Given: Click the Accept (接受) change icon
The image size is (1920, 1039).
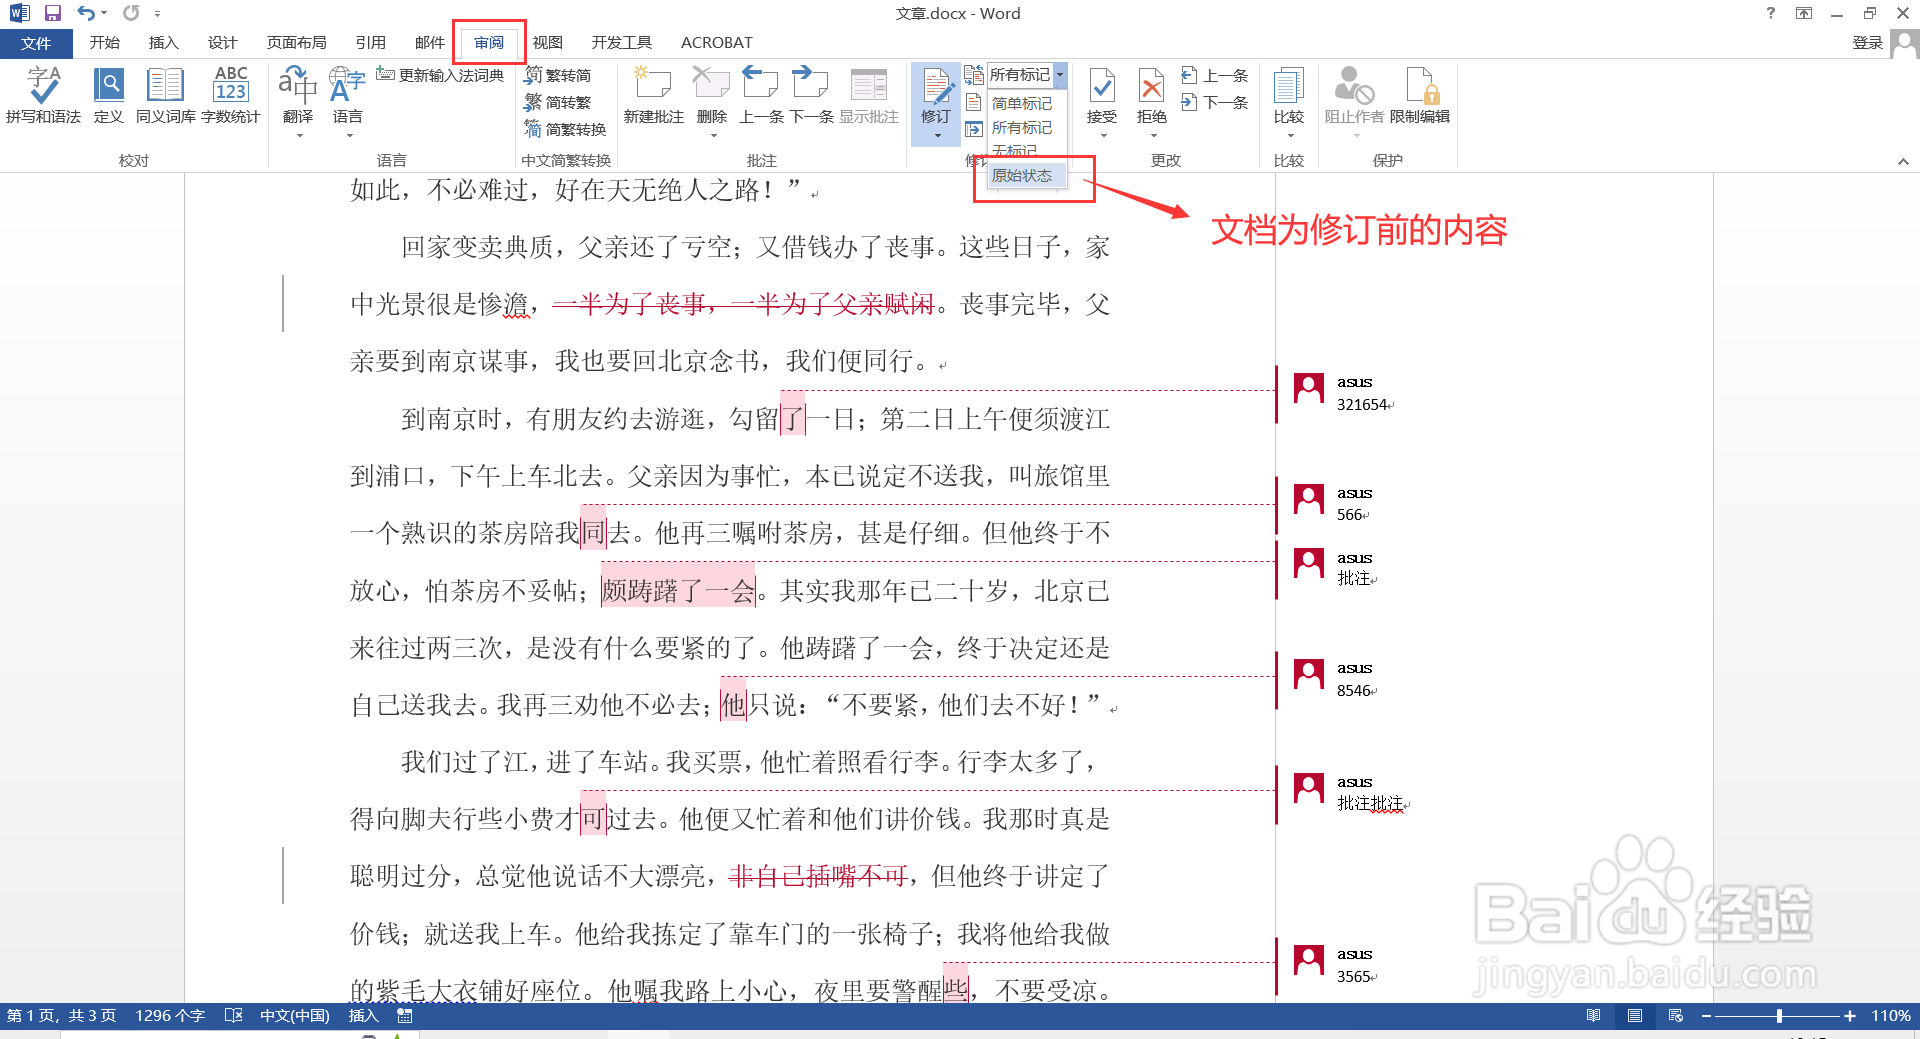Looking at the screenshot, I should (1102, 88).
